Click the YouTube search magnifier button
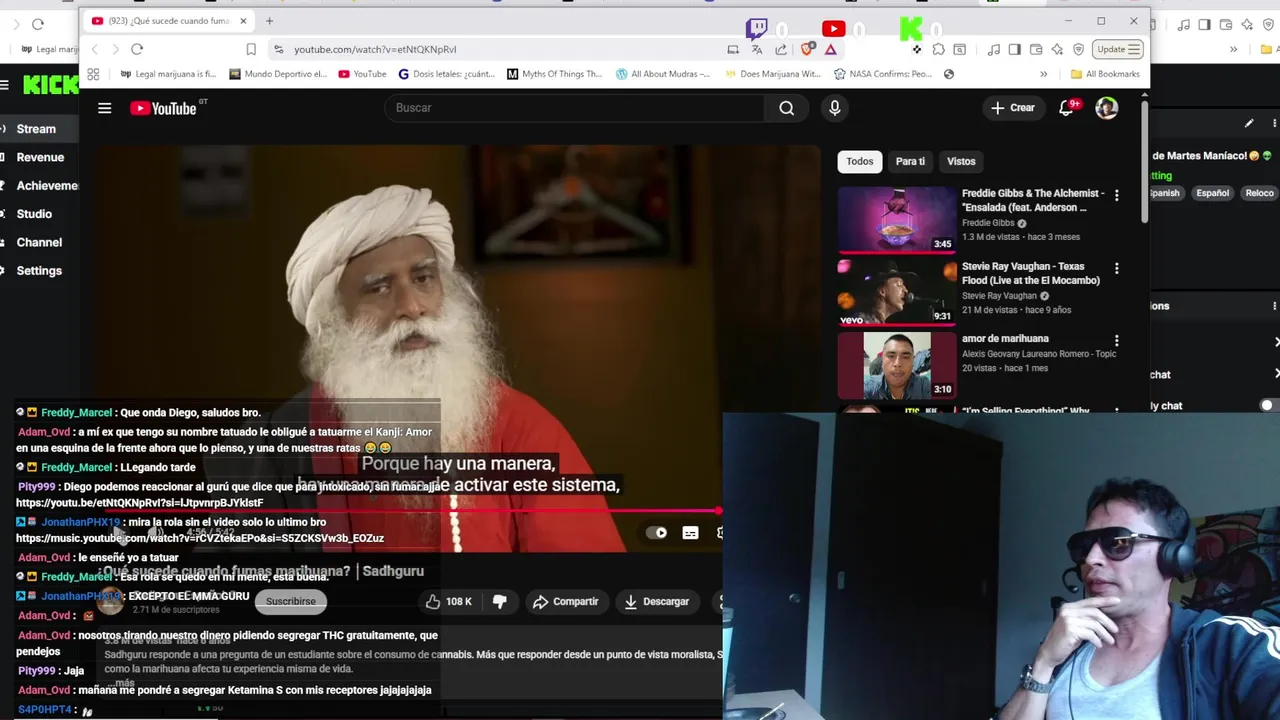The height and width of the screenshot is (720, 1280). [787, 108]
